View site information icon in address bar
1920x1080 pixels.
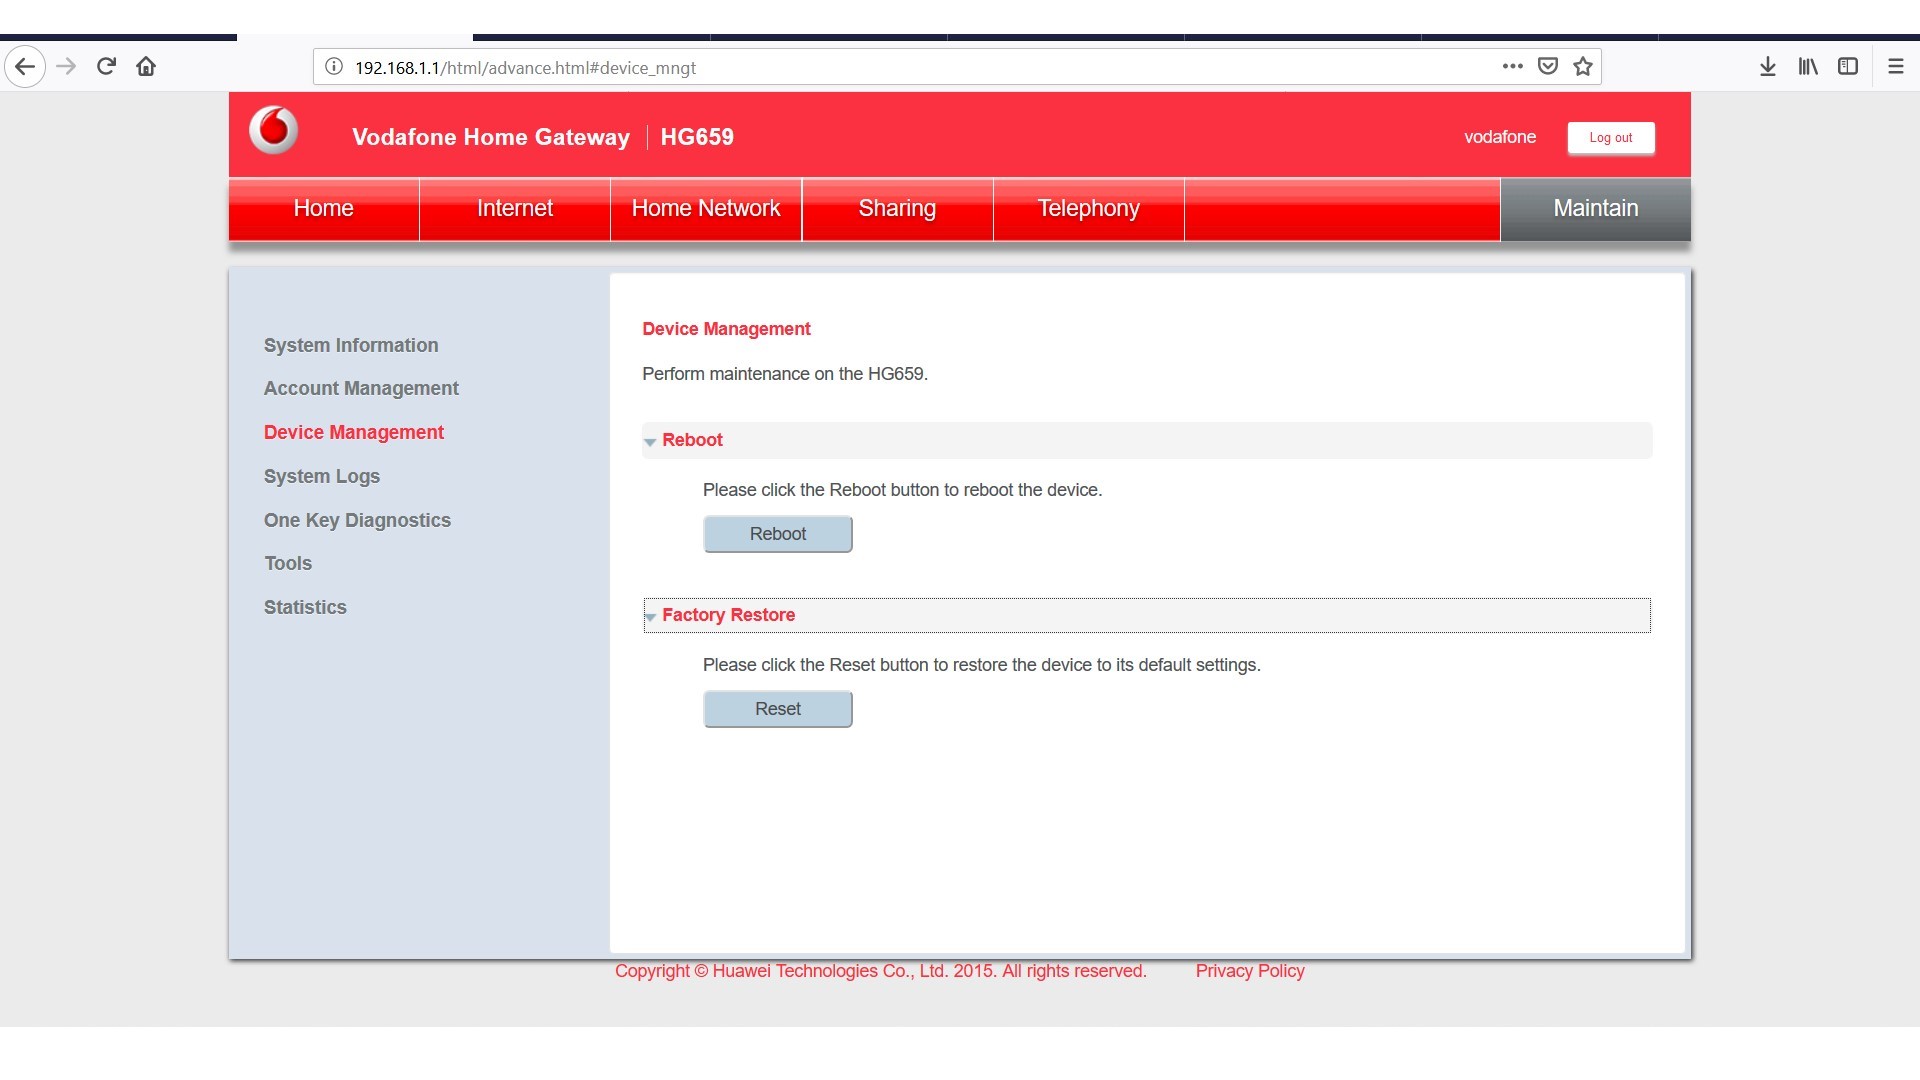[334, 67]
